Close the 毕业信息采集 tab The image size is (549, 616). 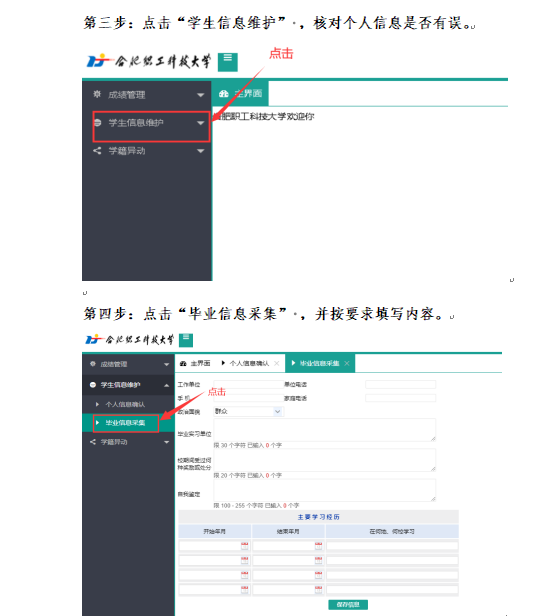tap(347, 363)
